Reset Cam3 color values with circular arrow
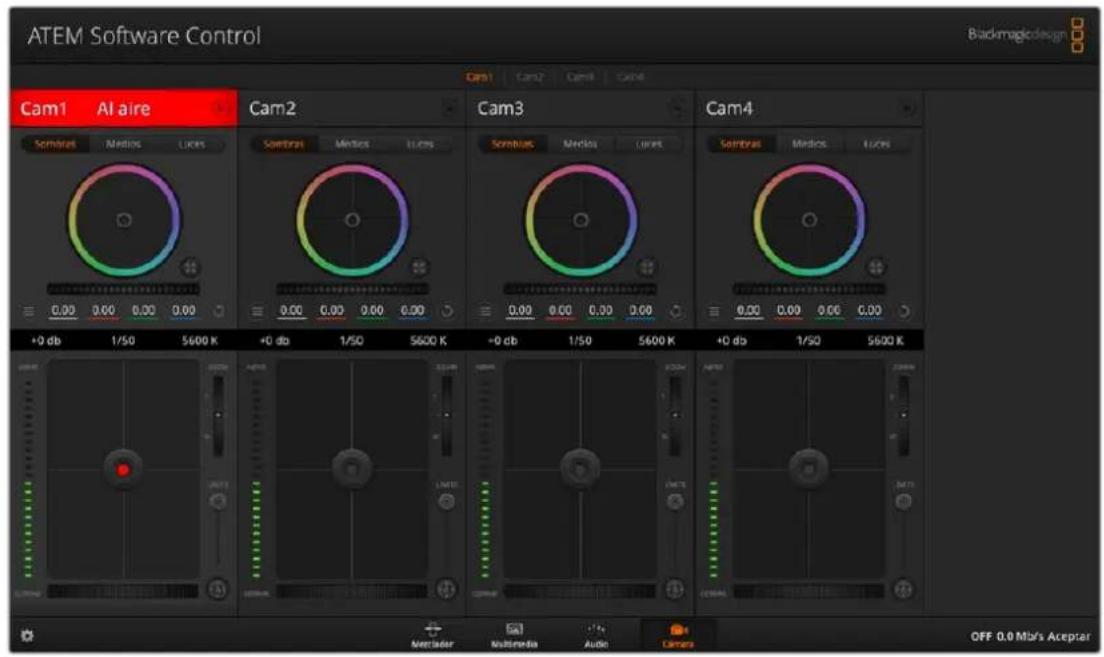 coord(675,311)
